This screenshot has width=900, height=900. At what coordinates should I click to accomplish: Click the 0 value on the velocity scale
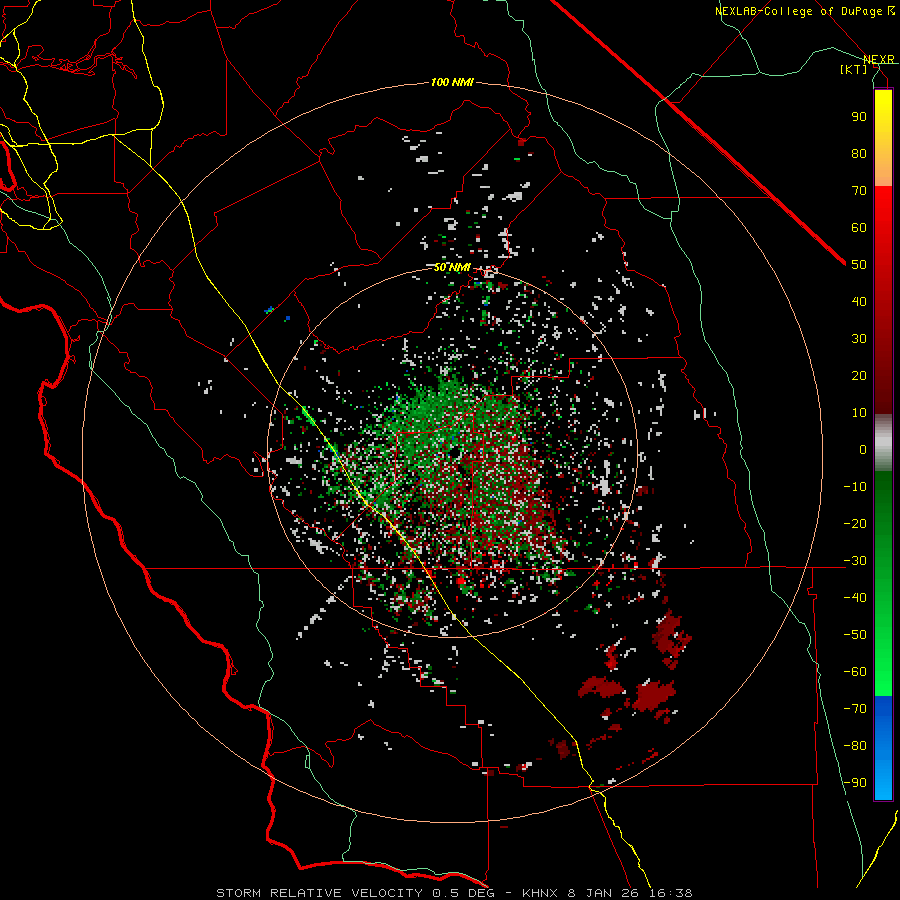863,449
